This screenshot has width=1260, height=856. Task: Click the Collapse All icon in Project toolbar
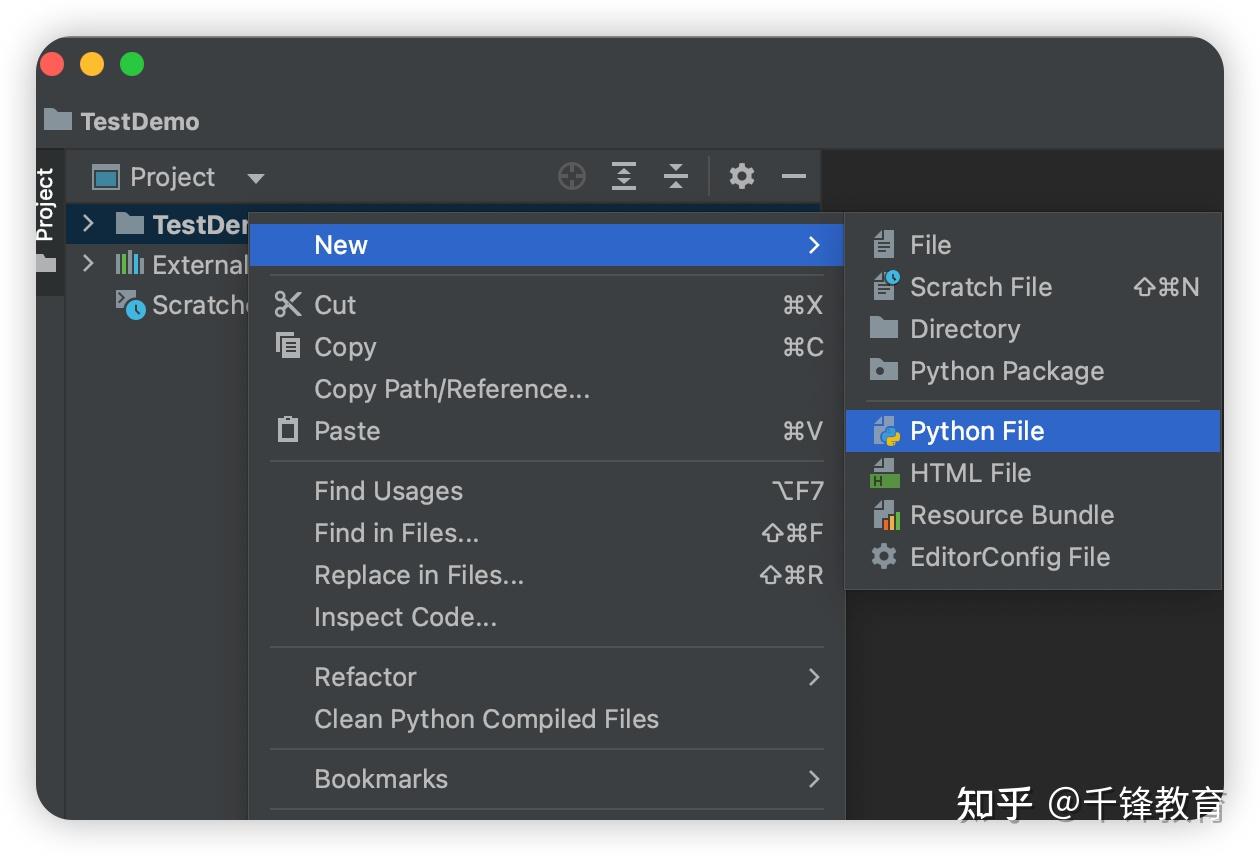tap(676, 177)
